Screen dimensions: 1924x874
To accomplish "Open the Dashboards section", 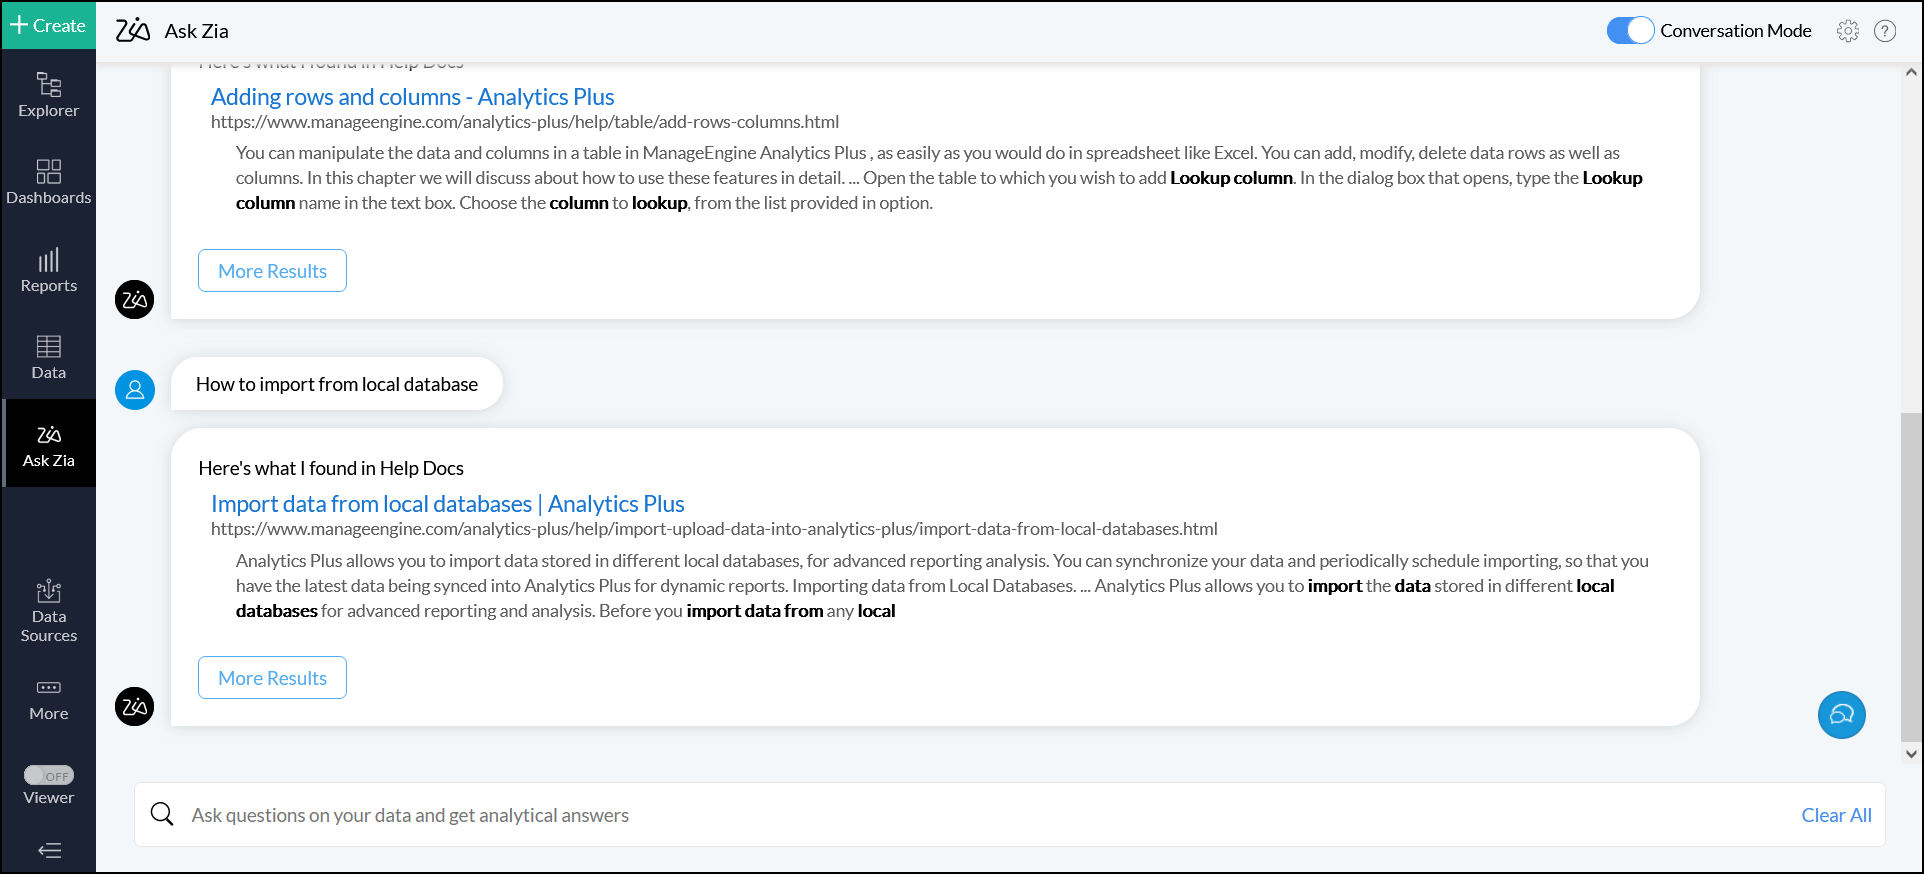I will click(x=48, y=182).
